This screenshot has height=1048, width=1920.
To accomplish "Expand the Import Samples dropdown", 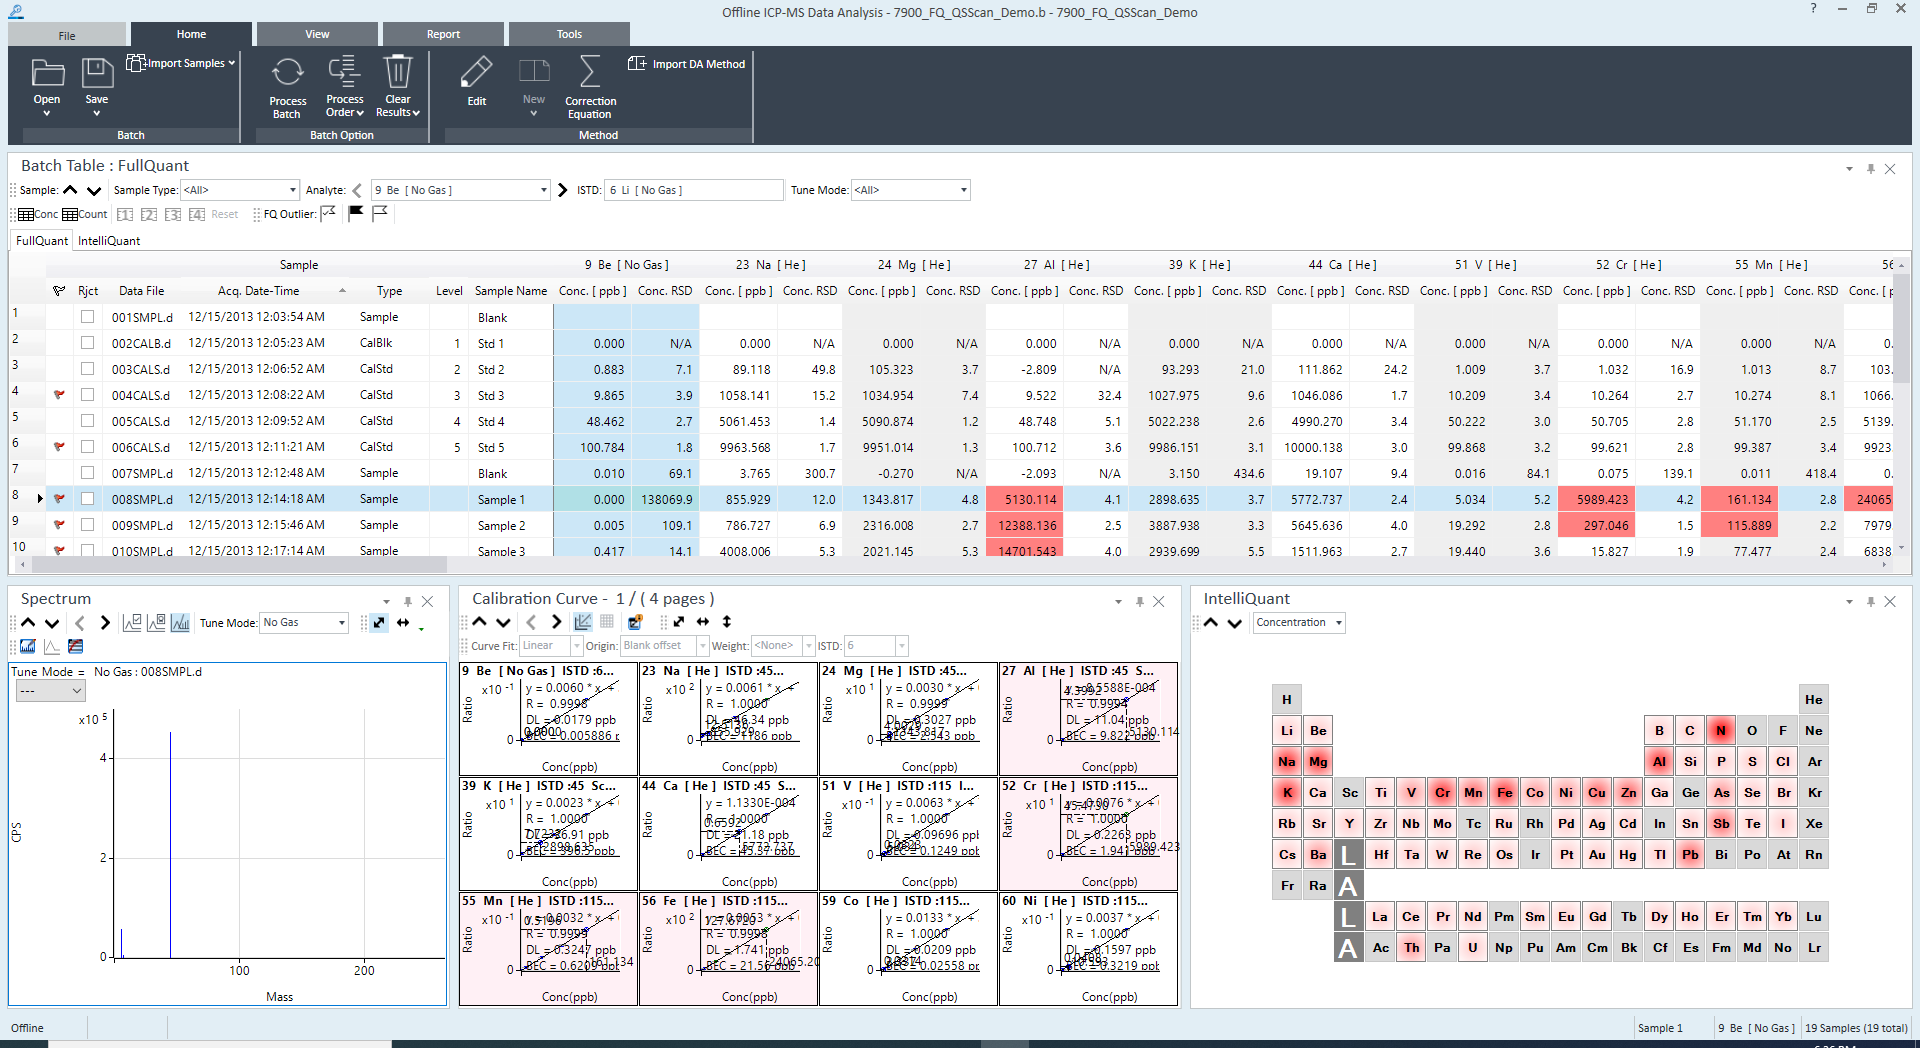I will click(181, 63).
